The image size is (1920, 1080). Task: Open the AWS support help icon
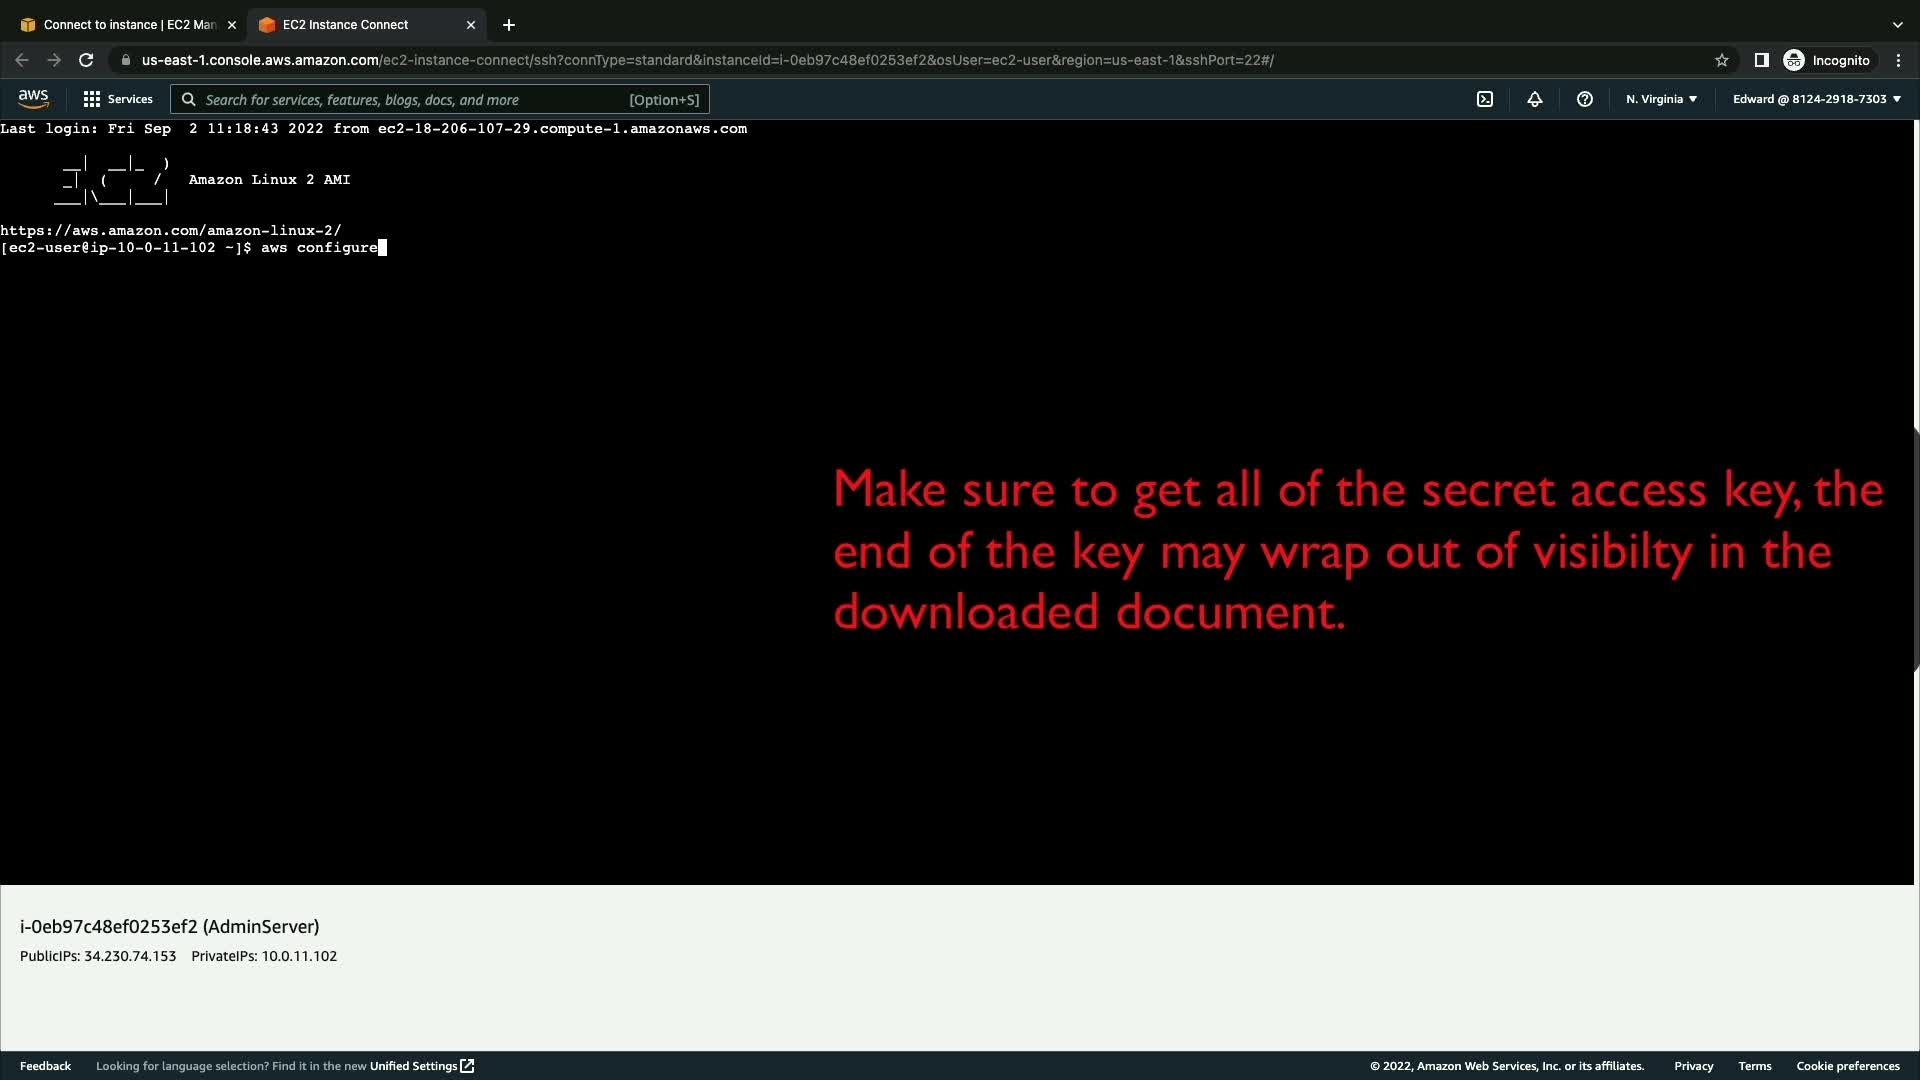1584,99
